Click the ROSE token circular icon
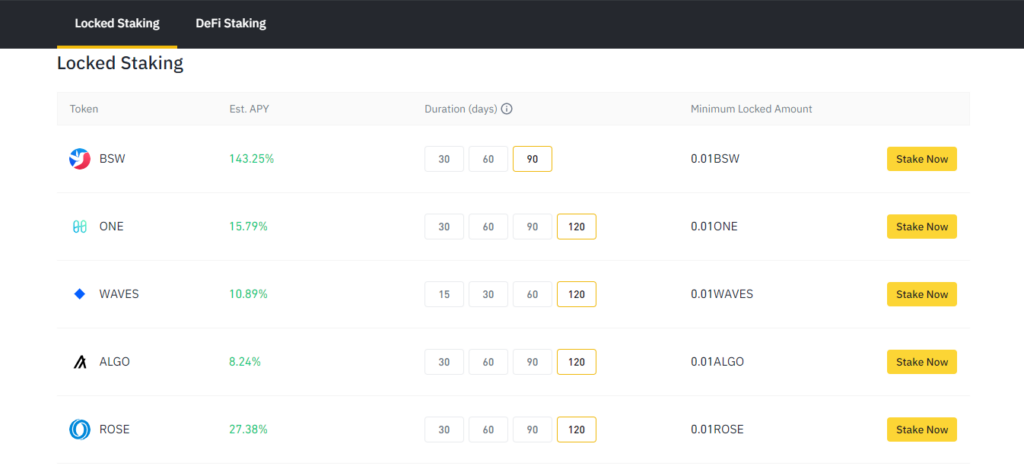1024x466 pixels. [x=80, y=429]
